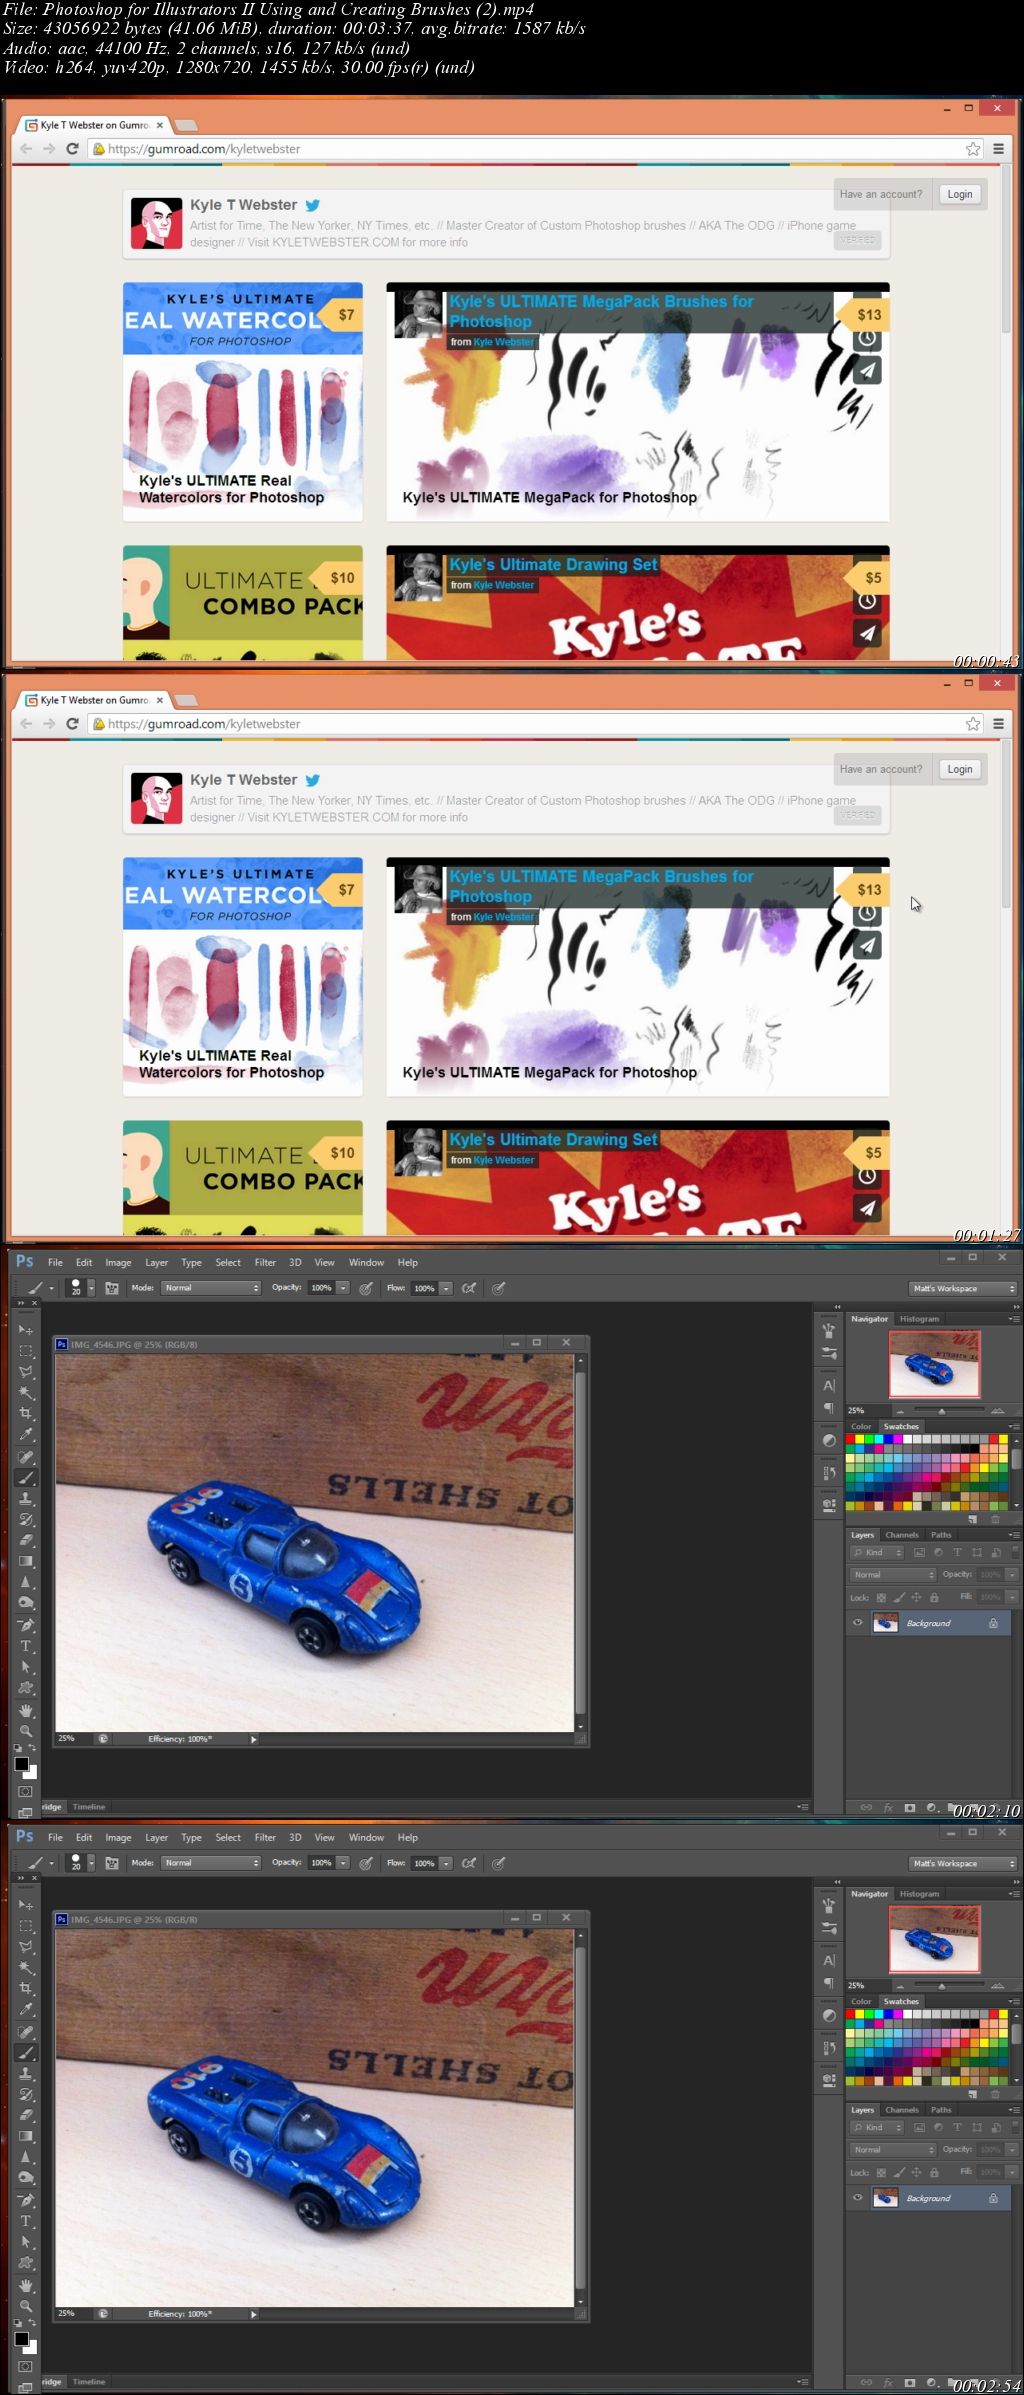In the 00:02:54 frame, pick the Path Selection tool
The image size is (1024, 2395).
26,2242
